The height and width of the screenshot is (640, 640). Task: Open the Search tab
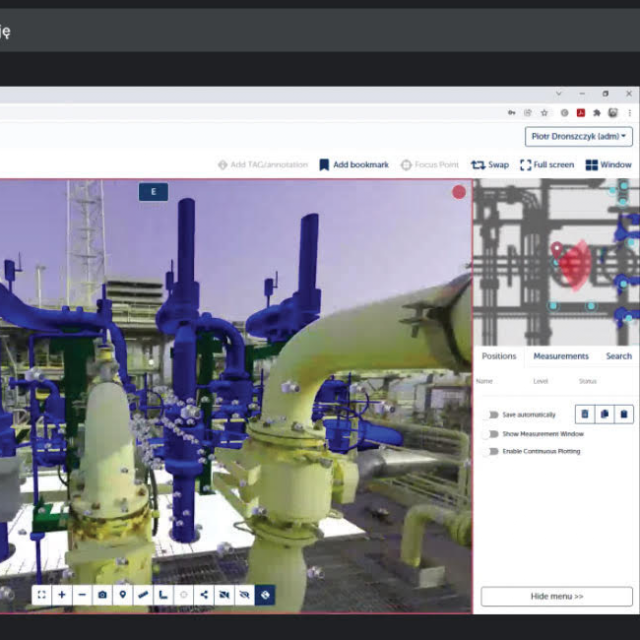(x=618, y=356)
